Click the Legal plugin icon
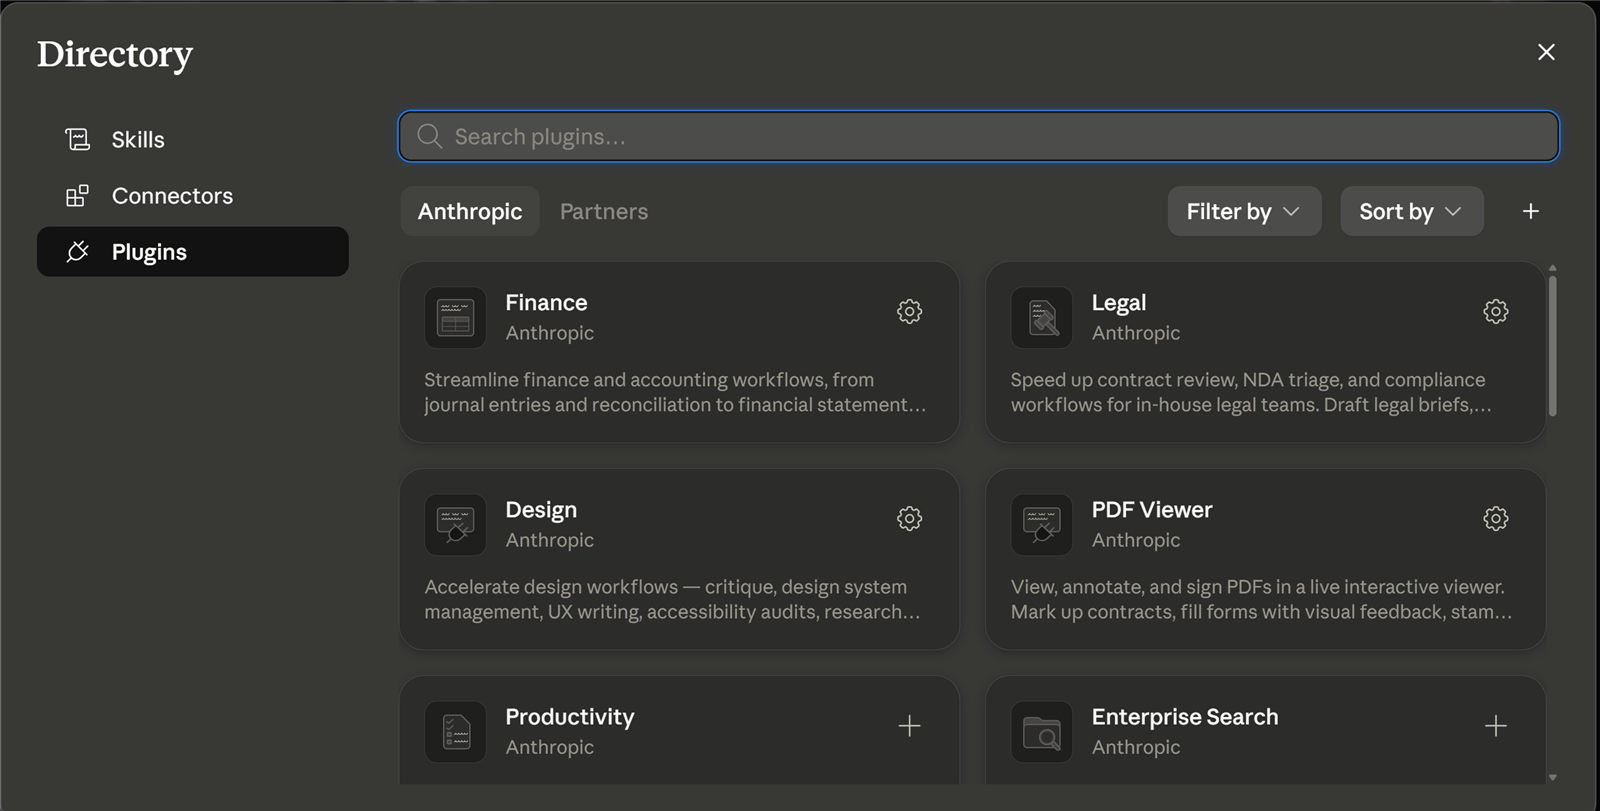Viewport: 1600px width, 811px height. 1041,318
